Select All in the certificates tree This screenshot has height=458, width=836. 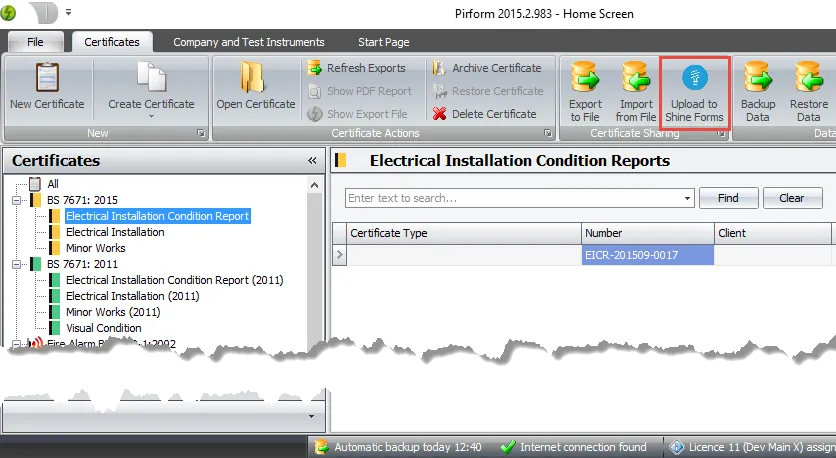53,184
